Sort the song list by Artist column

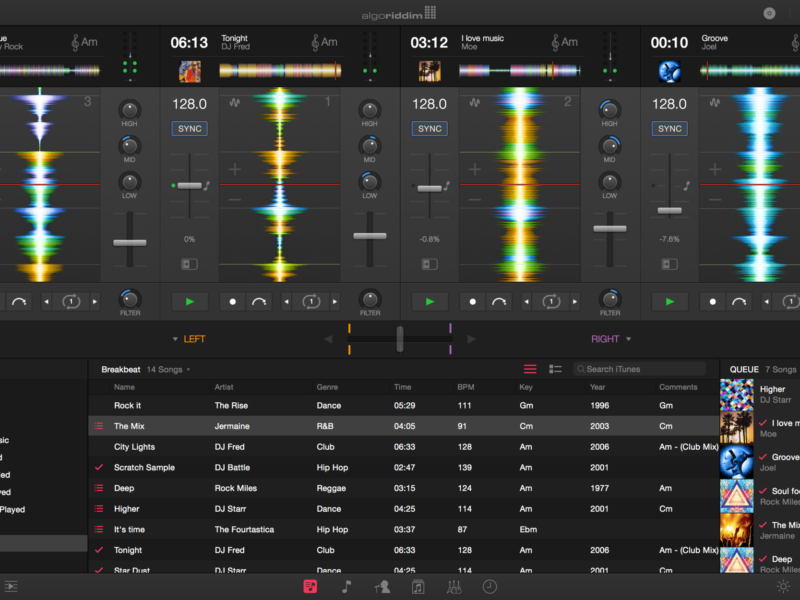coord(224,387)
